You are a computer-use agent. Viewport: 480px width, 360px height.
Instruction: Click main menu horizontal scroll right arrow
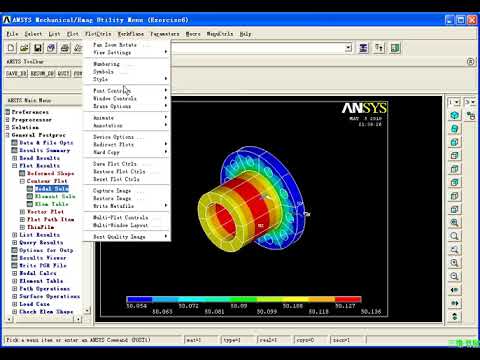point(78,319)
